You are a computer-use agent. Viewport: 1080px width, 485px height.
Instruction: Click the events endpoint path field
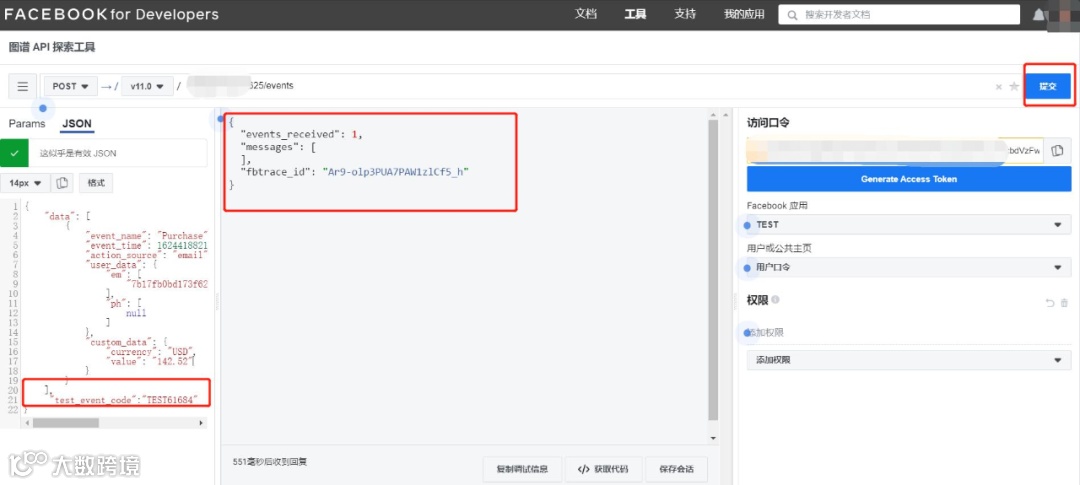[584, 87]
